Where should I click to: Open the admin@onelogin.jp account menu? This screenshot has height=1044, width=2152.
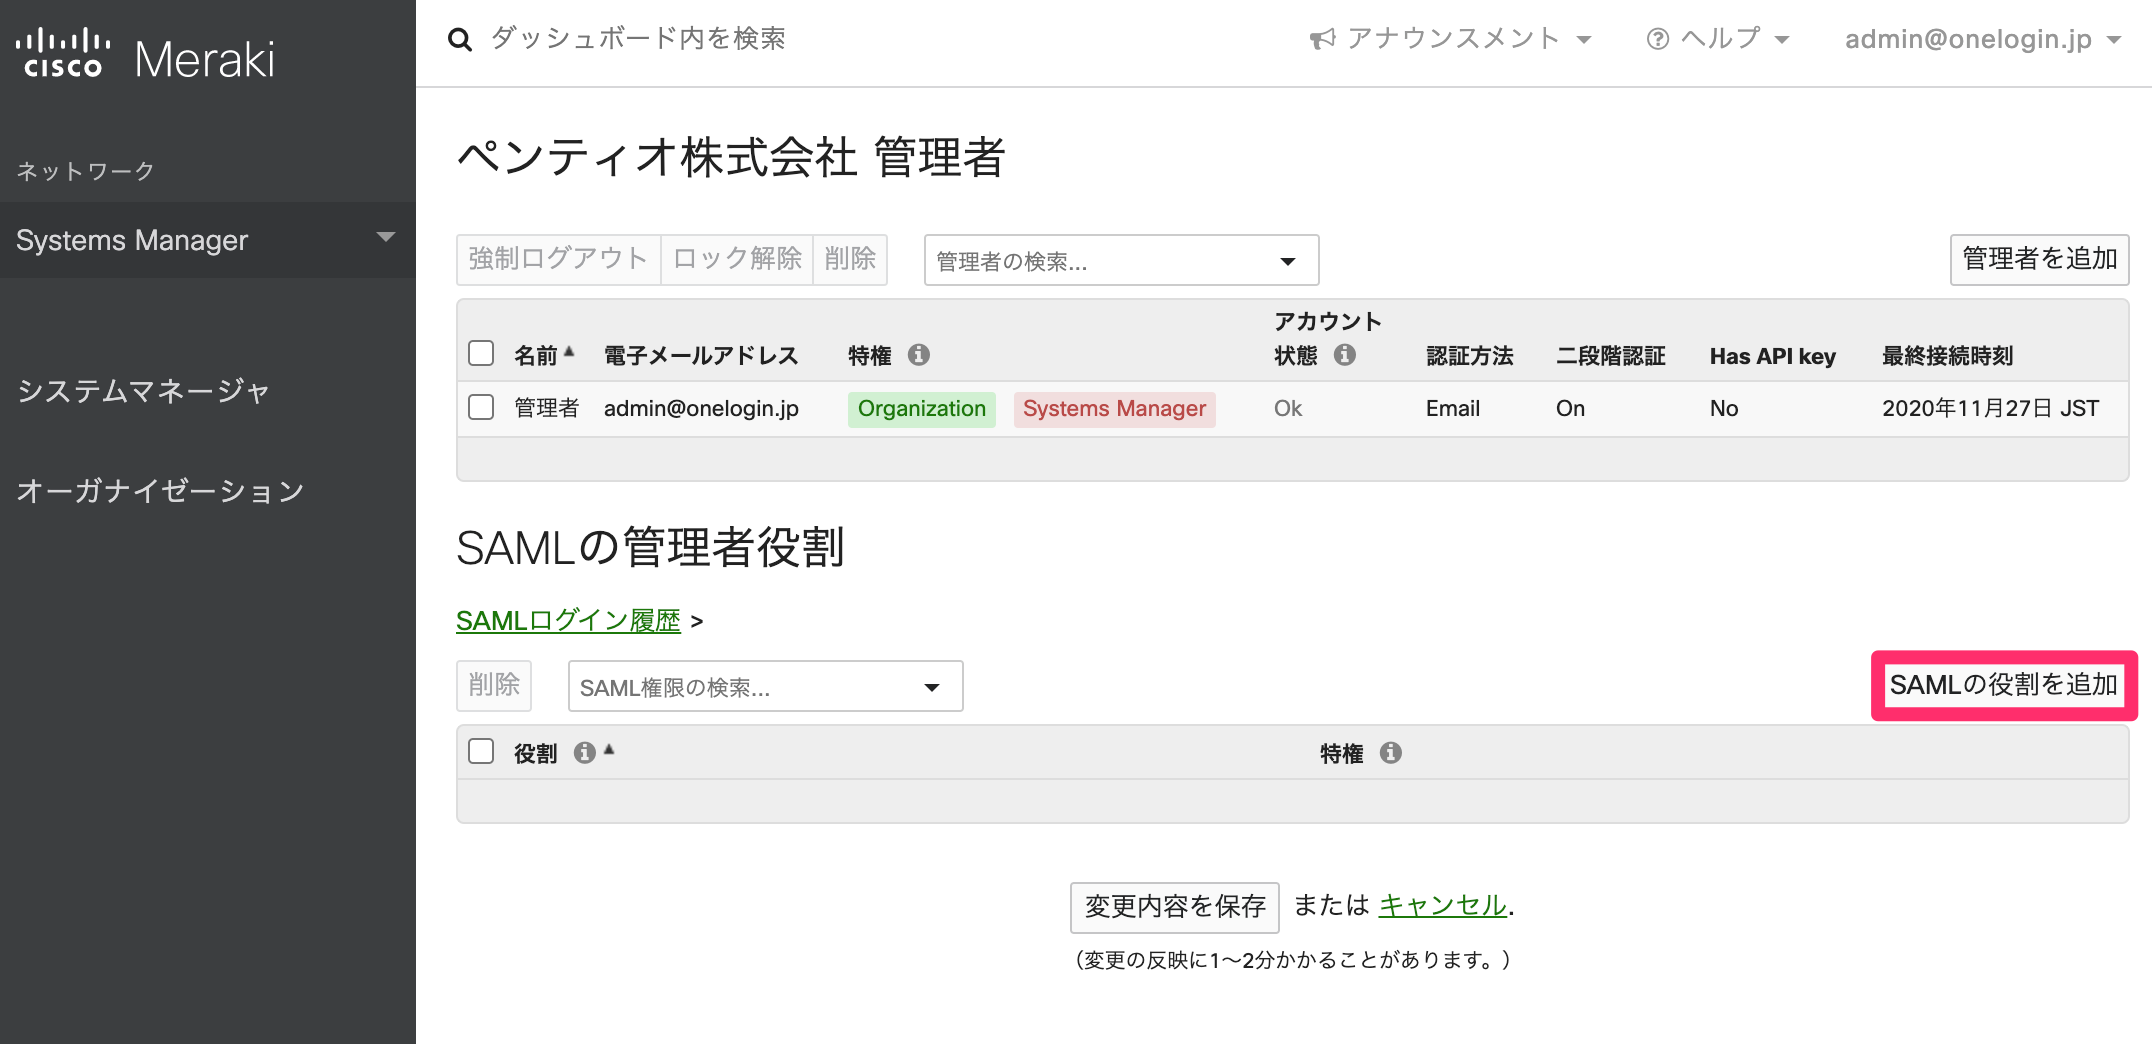[x=1983, y=39]
